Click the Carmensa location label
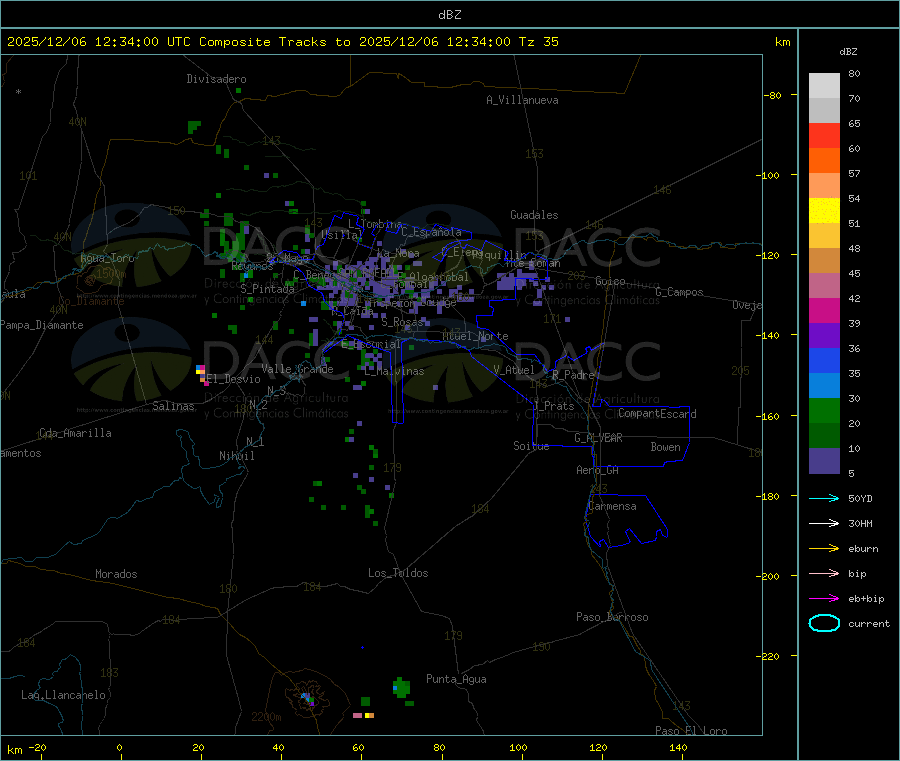Screen dimensions: 900x761 pos(612,506)
